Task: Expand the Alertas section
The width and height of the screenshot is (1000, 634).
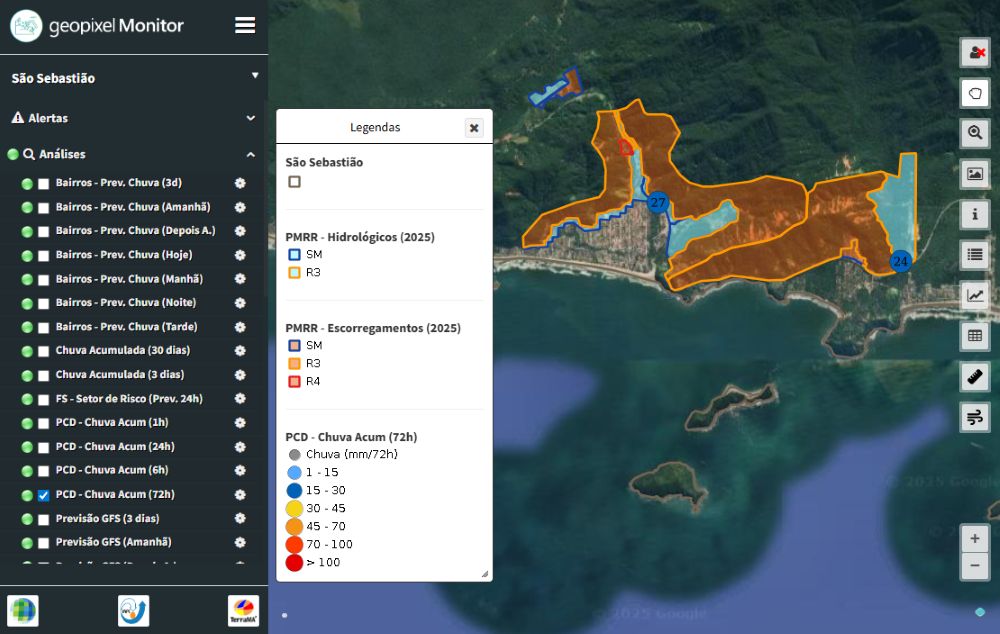Action: click(x=250, y=118)
